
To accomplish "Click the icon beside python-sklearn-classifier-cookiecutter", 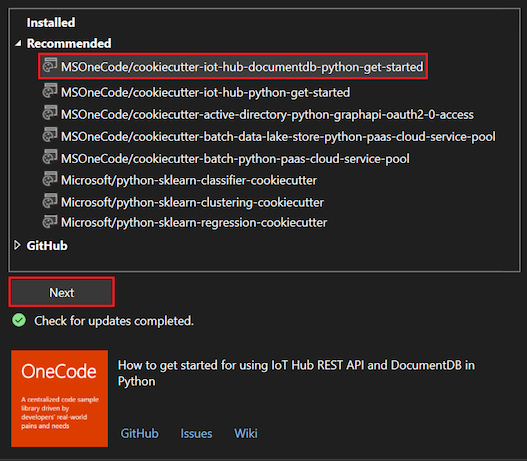I will click(x=50, y=179).
